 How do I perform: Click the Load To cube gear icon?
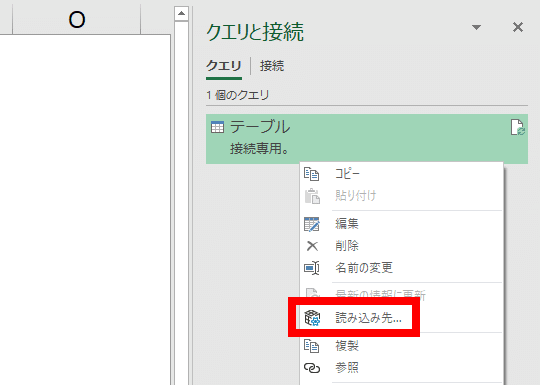click(312, 318)
